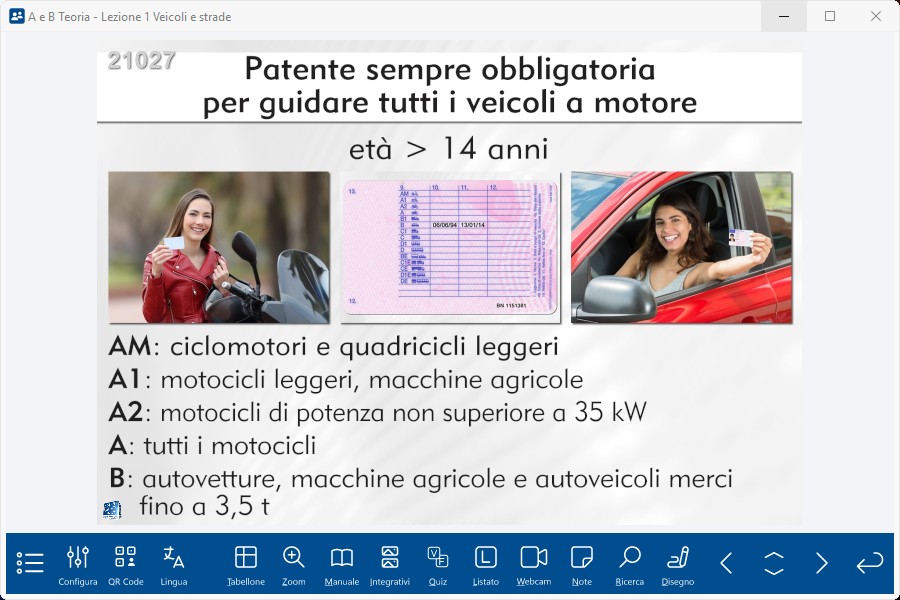The width and height of the screenshot is (900, 600).
Task: Go to the next slide arrow
Action: coord(822,563)
